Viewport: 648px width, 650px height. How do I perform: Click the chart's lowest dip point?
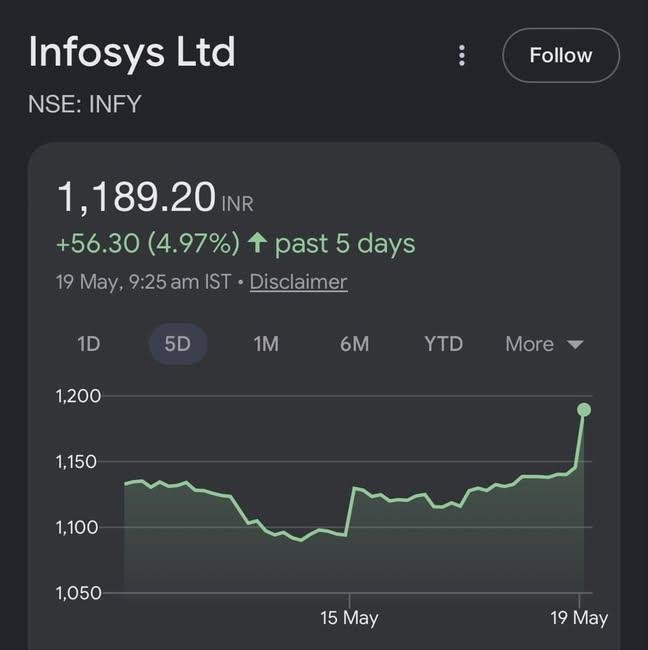click(301, 540)
